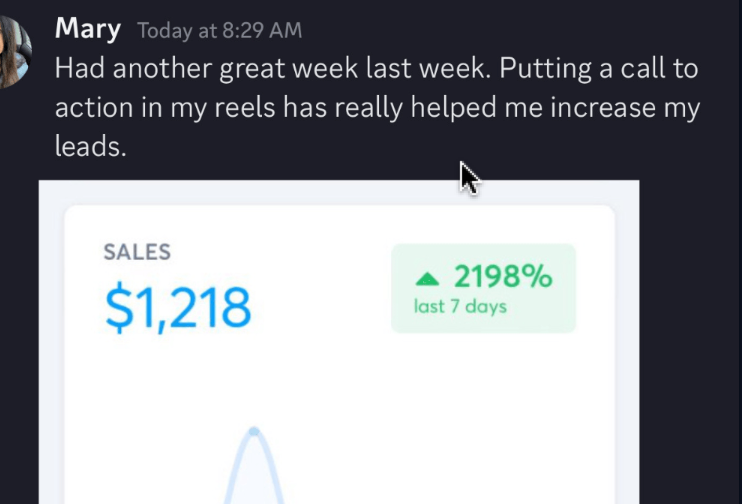The width and height of the screenshot is (742, 504).
Task: Open the sales screenshot image attachment
Action: click(x=339, y=342)
